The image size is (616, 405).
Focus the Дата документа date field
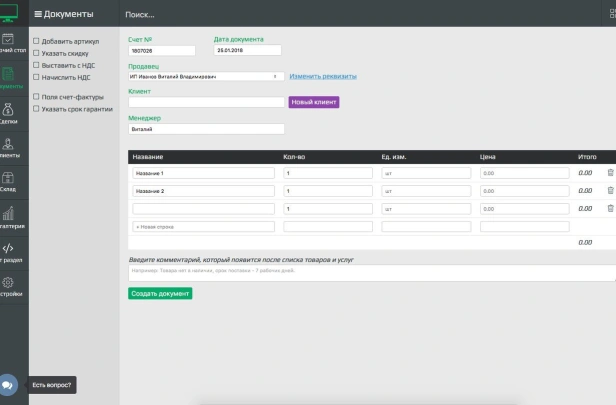click(247, 50)
